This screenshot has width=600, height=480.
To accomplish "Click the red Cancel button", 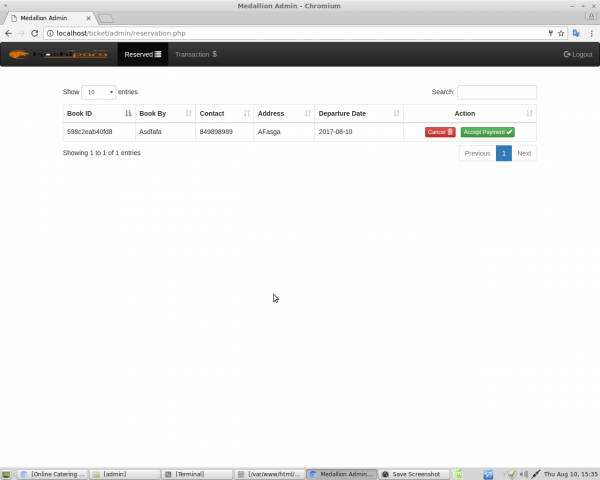I will pyautogui.click(x=440, y=132).
